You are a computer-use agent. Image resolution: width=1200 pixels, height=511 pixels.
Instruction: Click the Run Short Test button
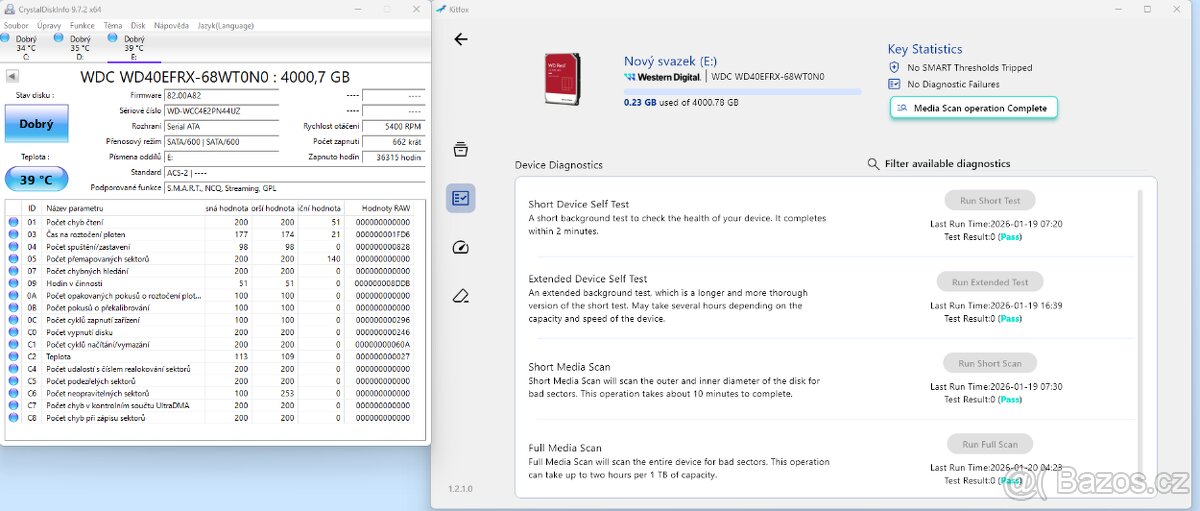(x=990, y=200)
